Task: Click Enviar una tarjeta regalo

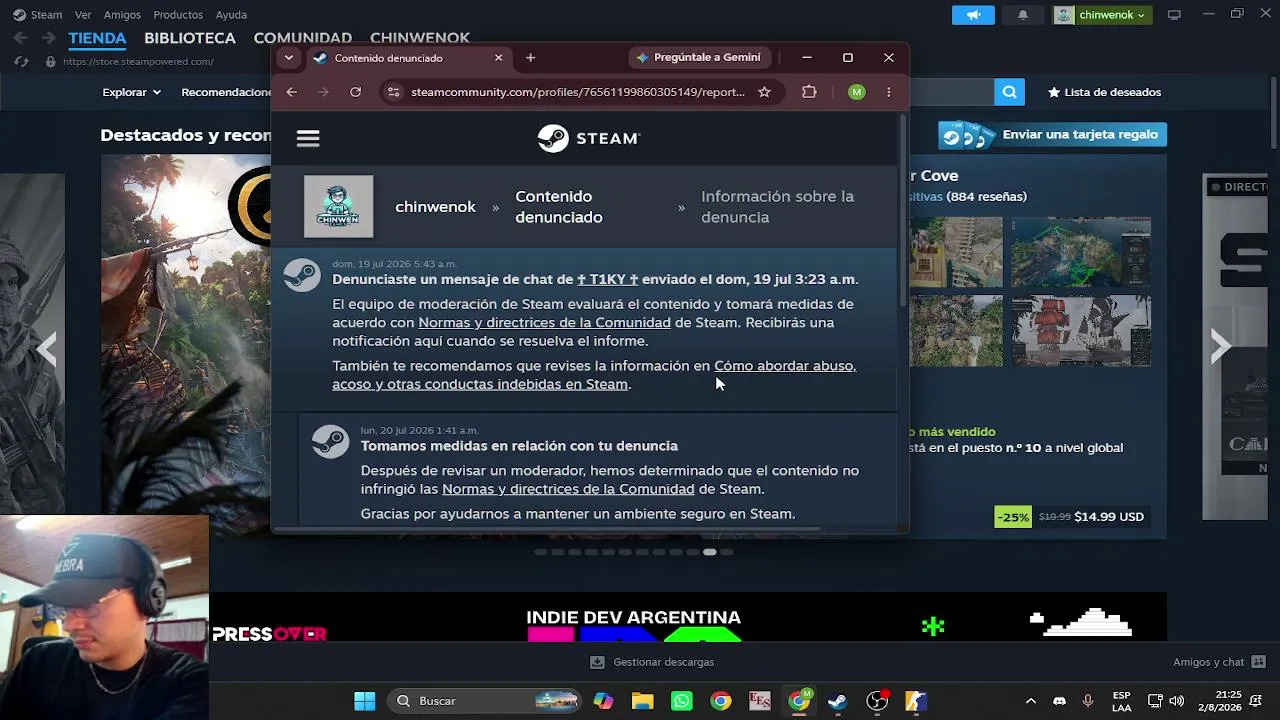Action: click(x=1053, y=135)
